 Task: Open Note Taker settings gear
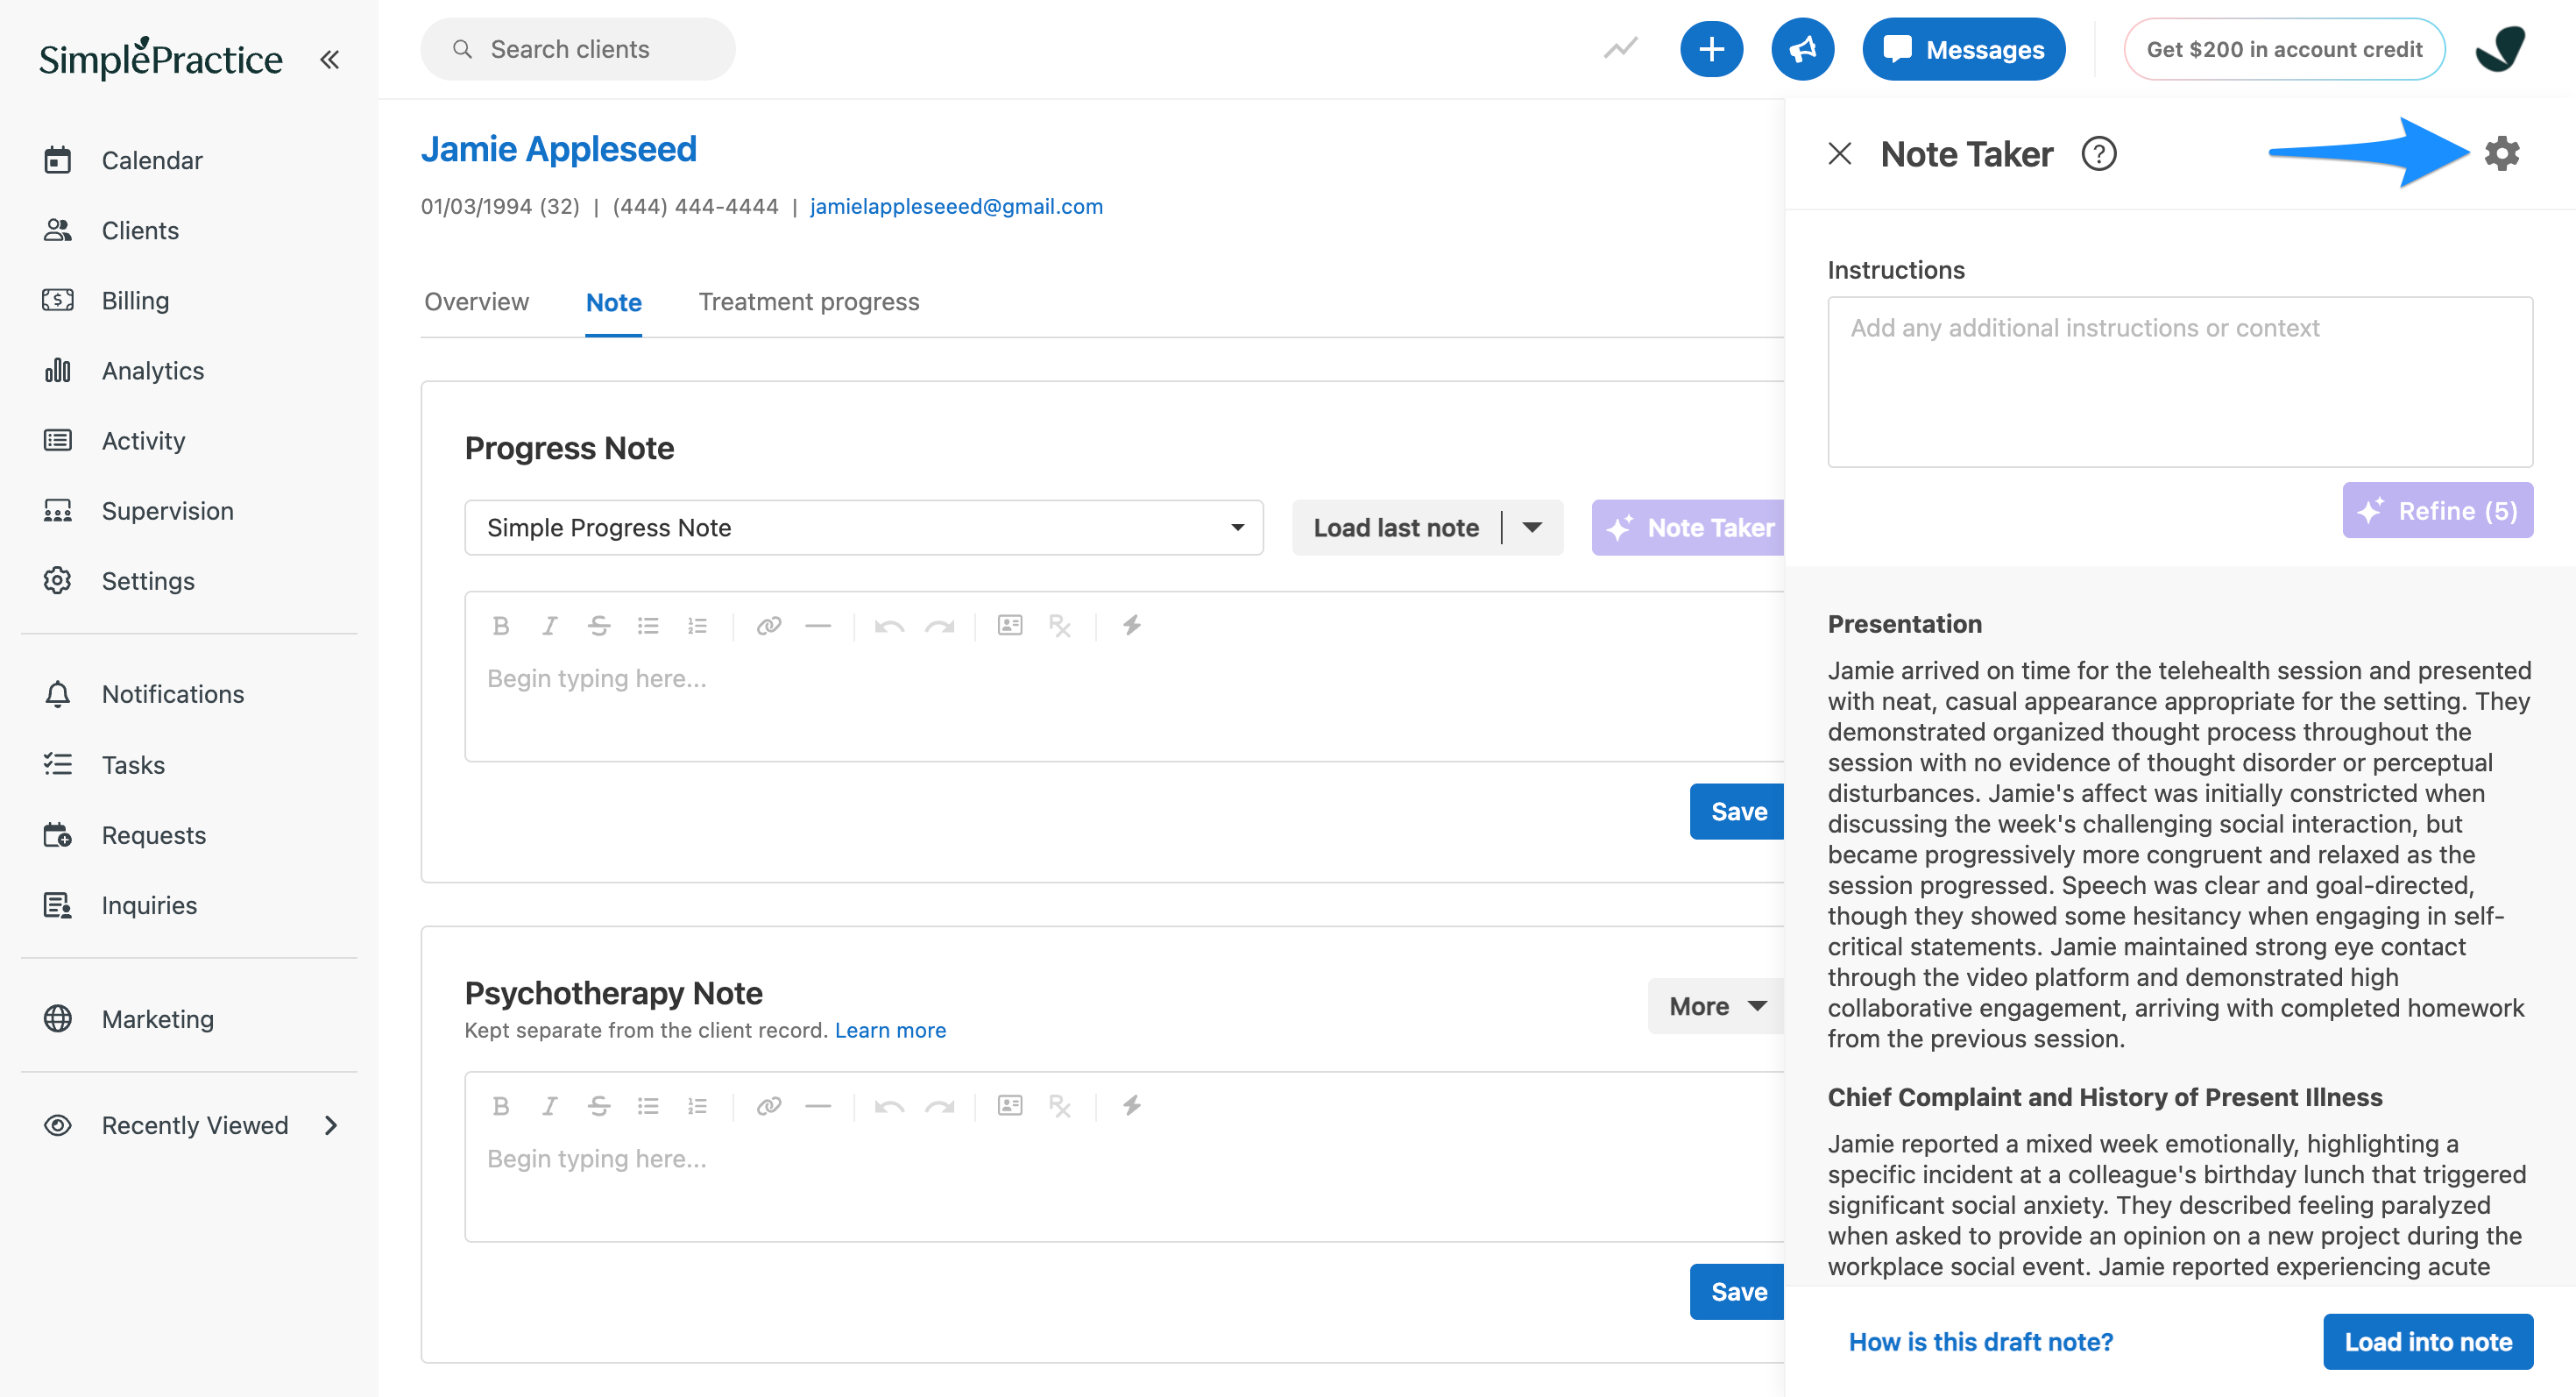2501,154
